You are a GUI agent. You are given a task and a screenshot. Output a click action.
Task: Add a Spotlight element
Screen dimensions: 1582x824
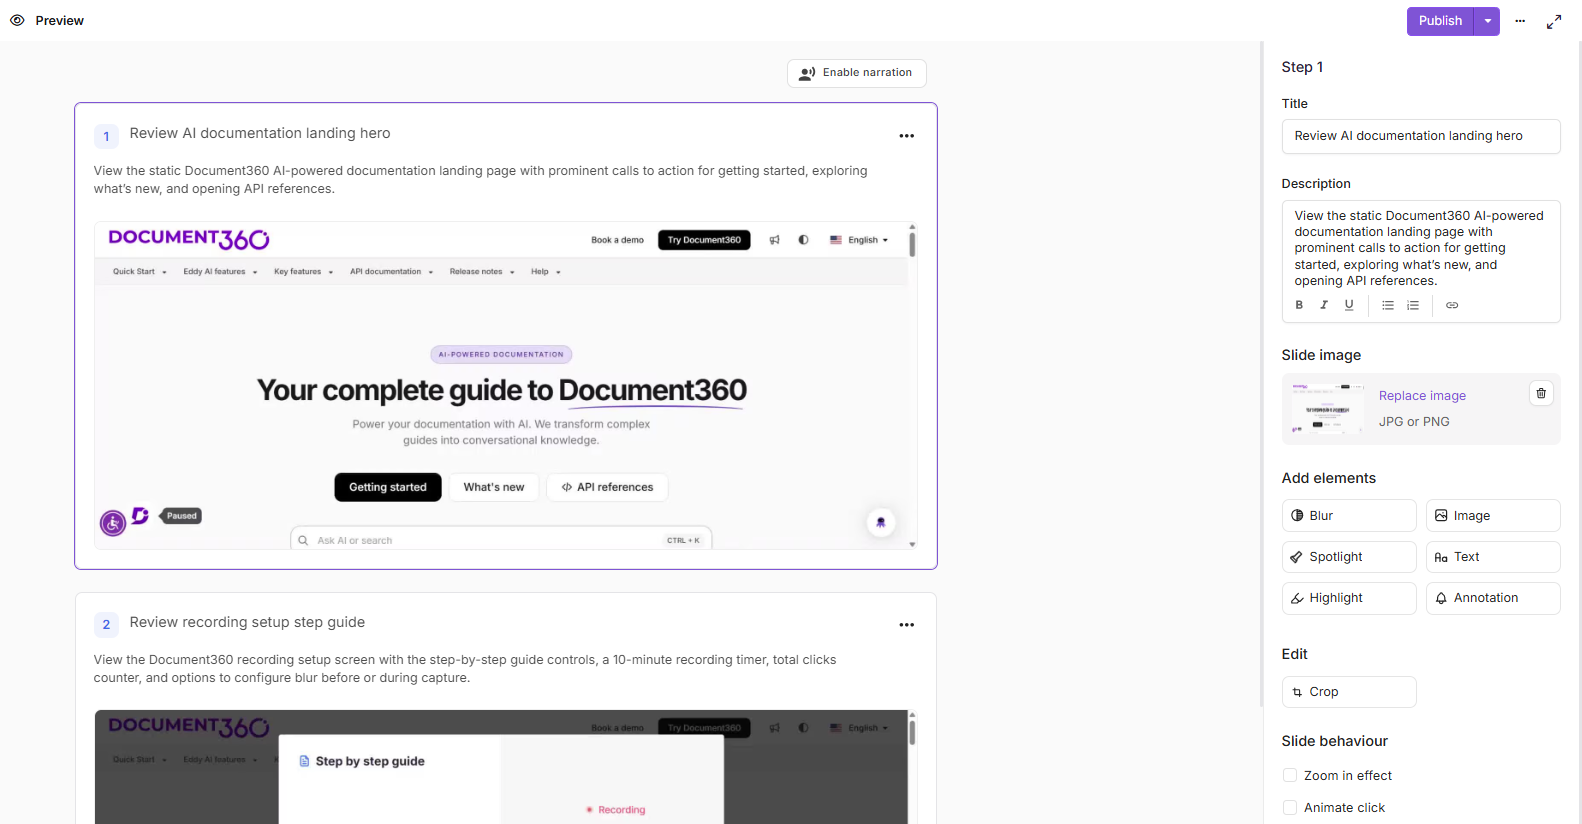click(1349, 557)
